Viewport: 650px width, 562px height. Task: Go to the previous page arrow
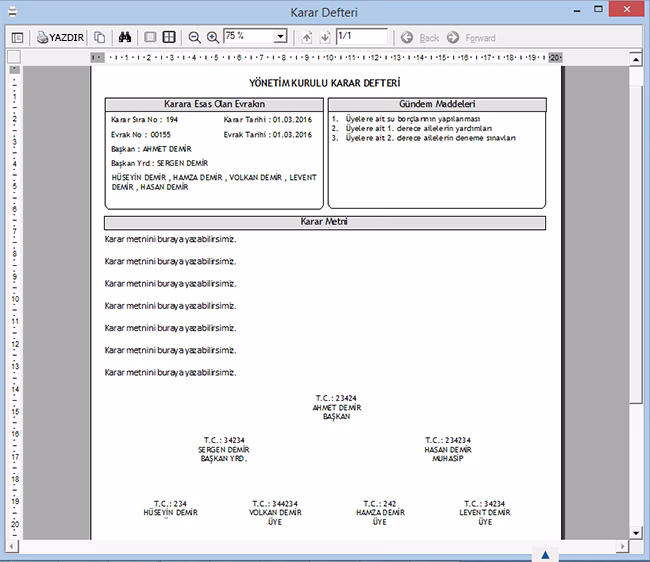(x=306, y=38)
